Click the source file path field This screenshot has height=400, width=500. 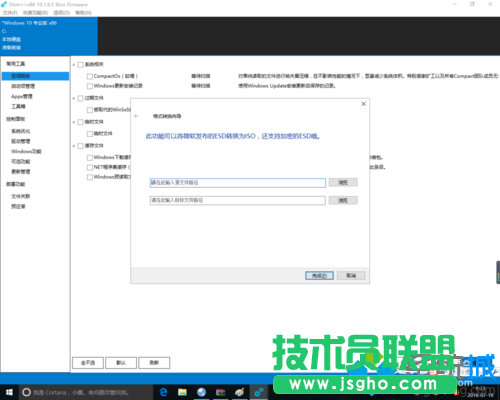[x=238, y=183]
